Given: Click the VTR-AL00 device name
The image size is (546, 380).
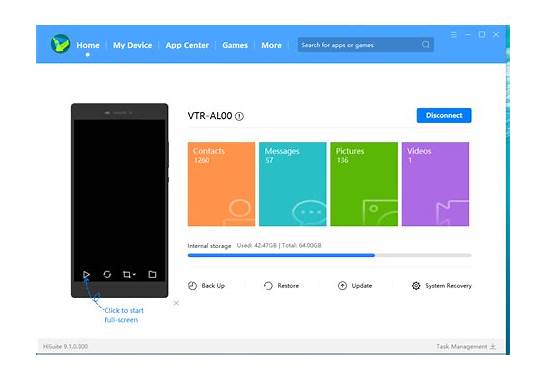Looking at the screenshot, I should [210, 116].
